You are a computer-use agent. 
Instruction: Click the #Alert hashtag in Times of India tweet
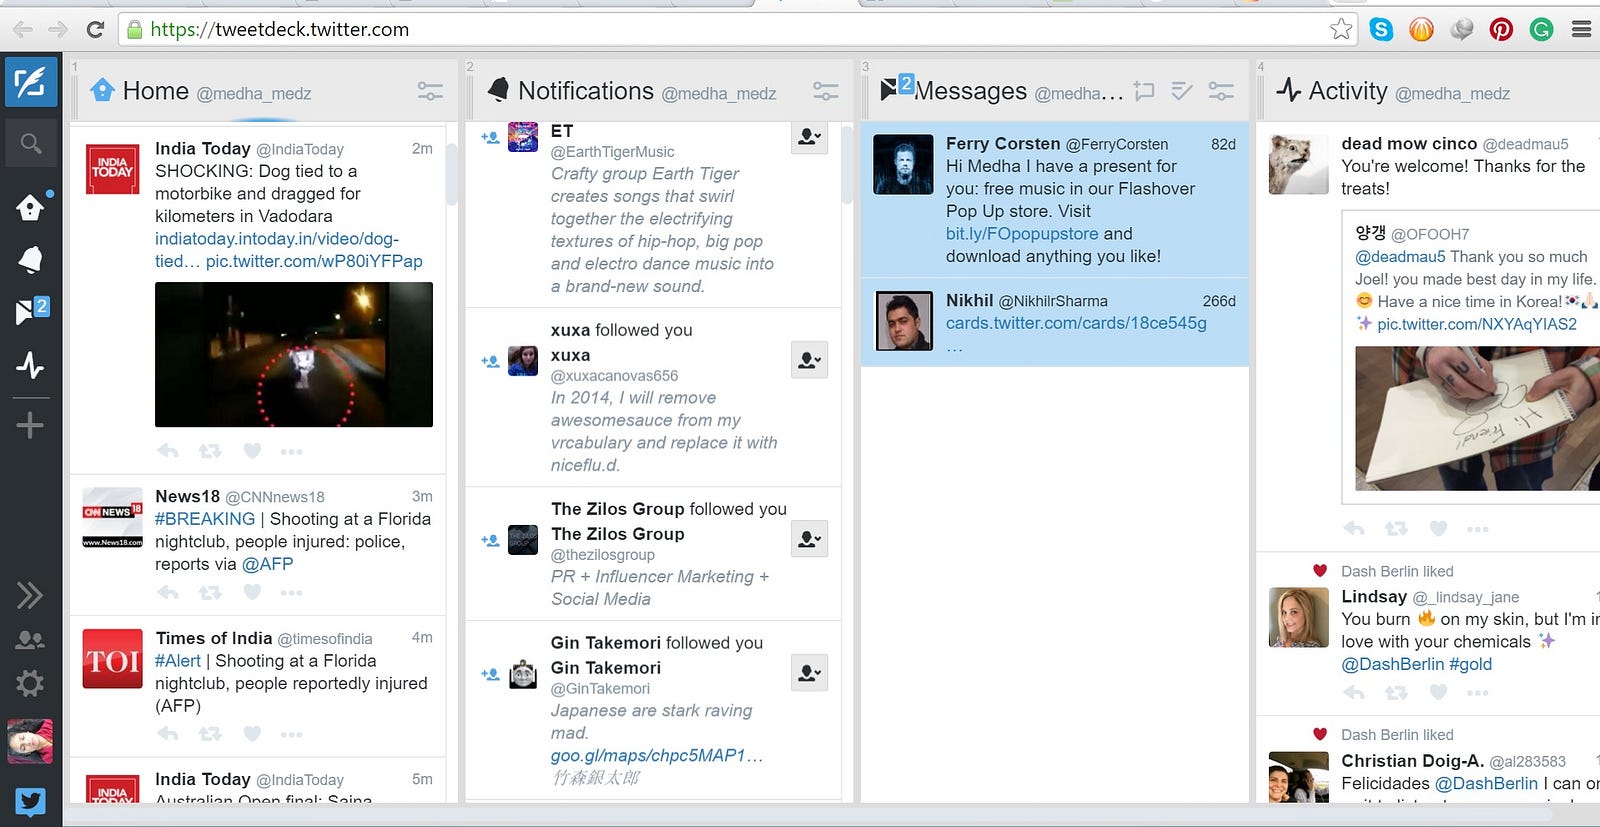[178, 661]
